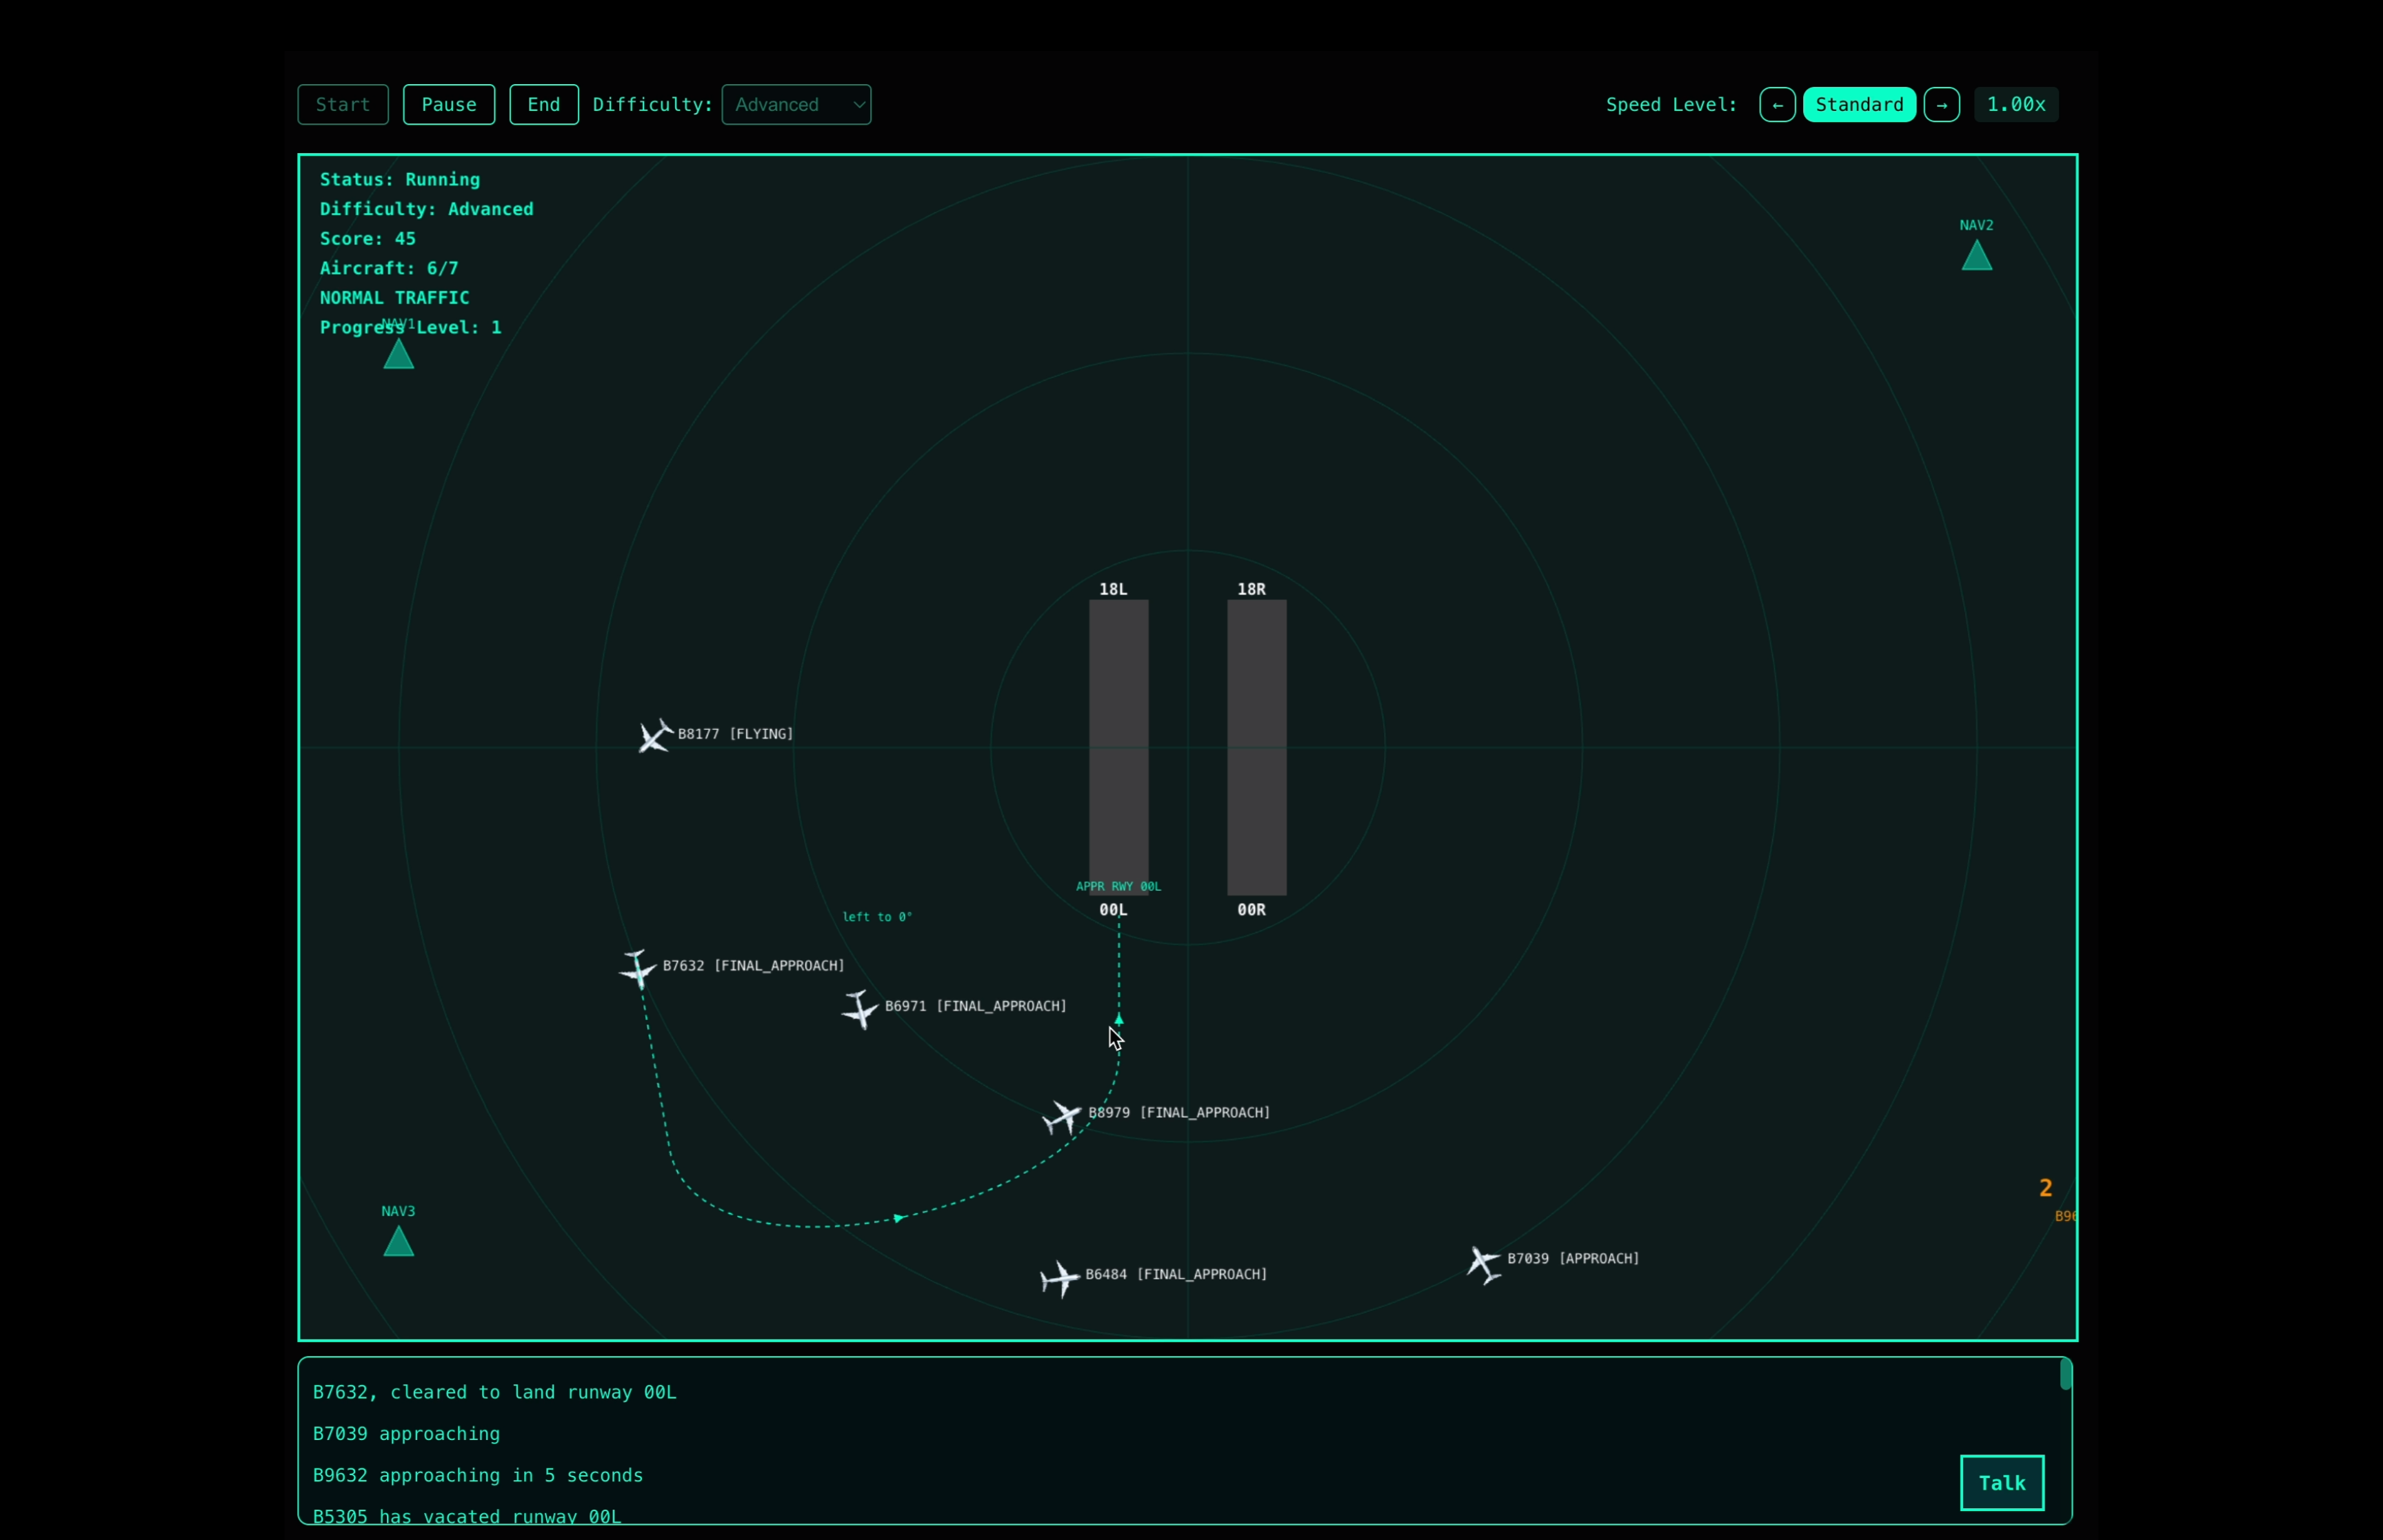Click the 'Score: 45' status line

click(x=367, y=239)
